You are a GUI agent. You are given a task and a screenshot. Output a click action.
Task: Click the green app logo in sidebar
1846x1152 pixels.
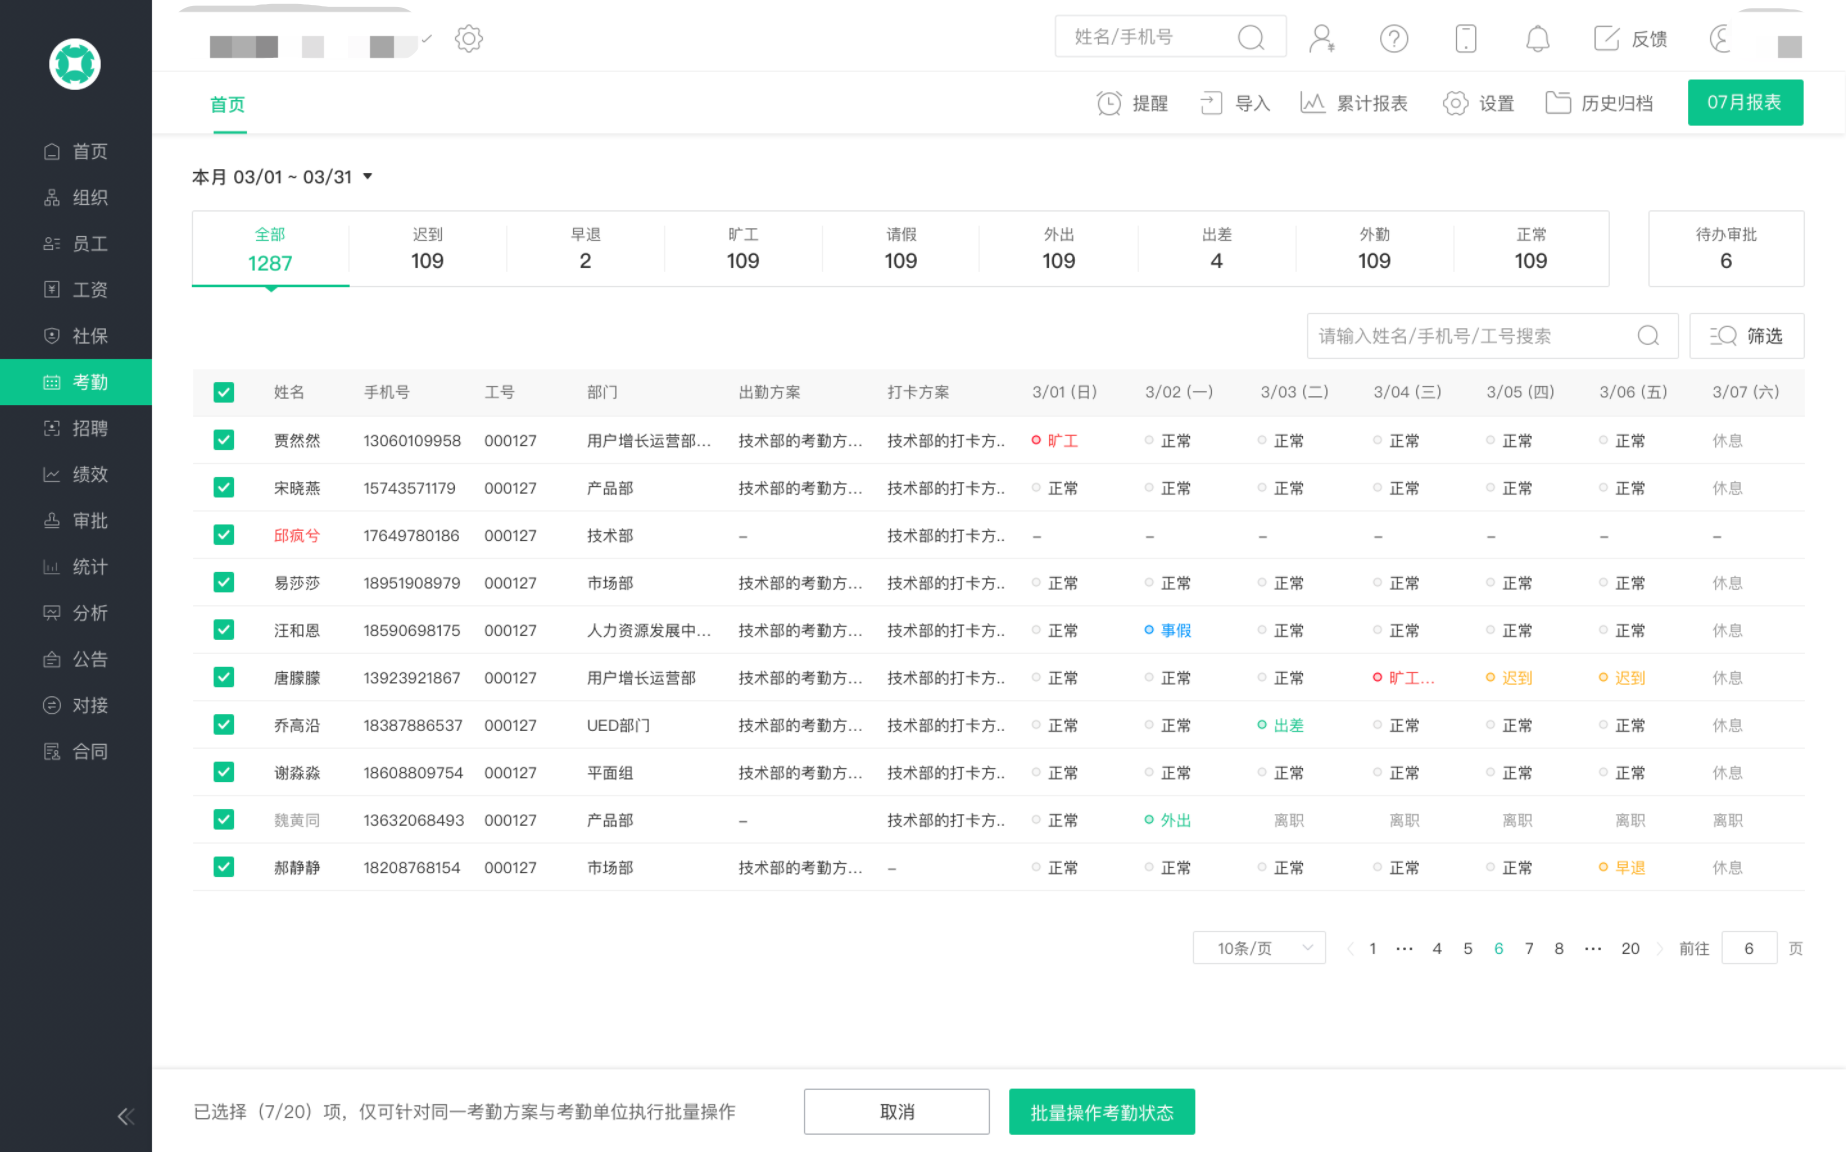[75, 64]
